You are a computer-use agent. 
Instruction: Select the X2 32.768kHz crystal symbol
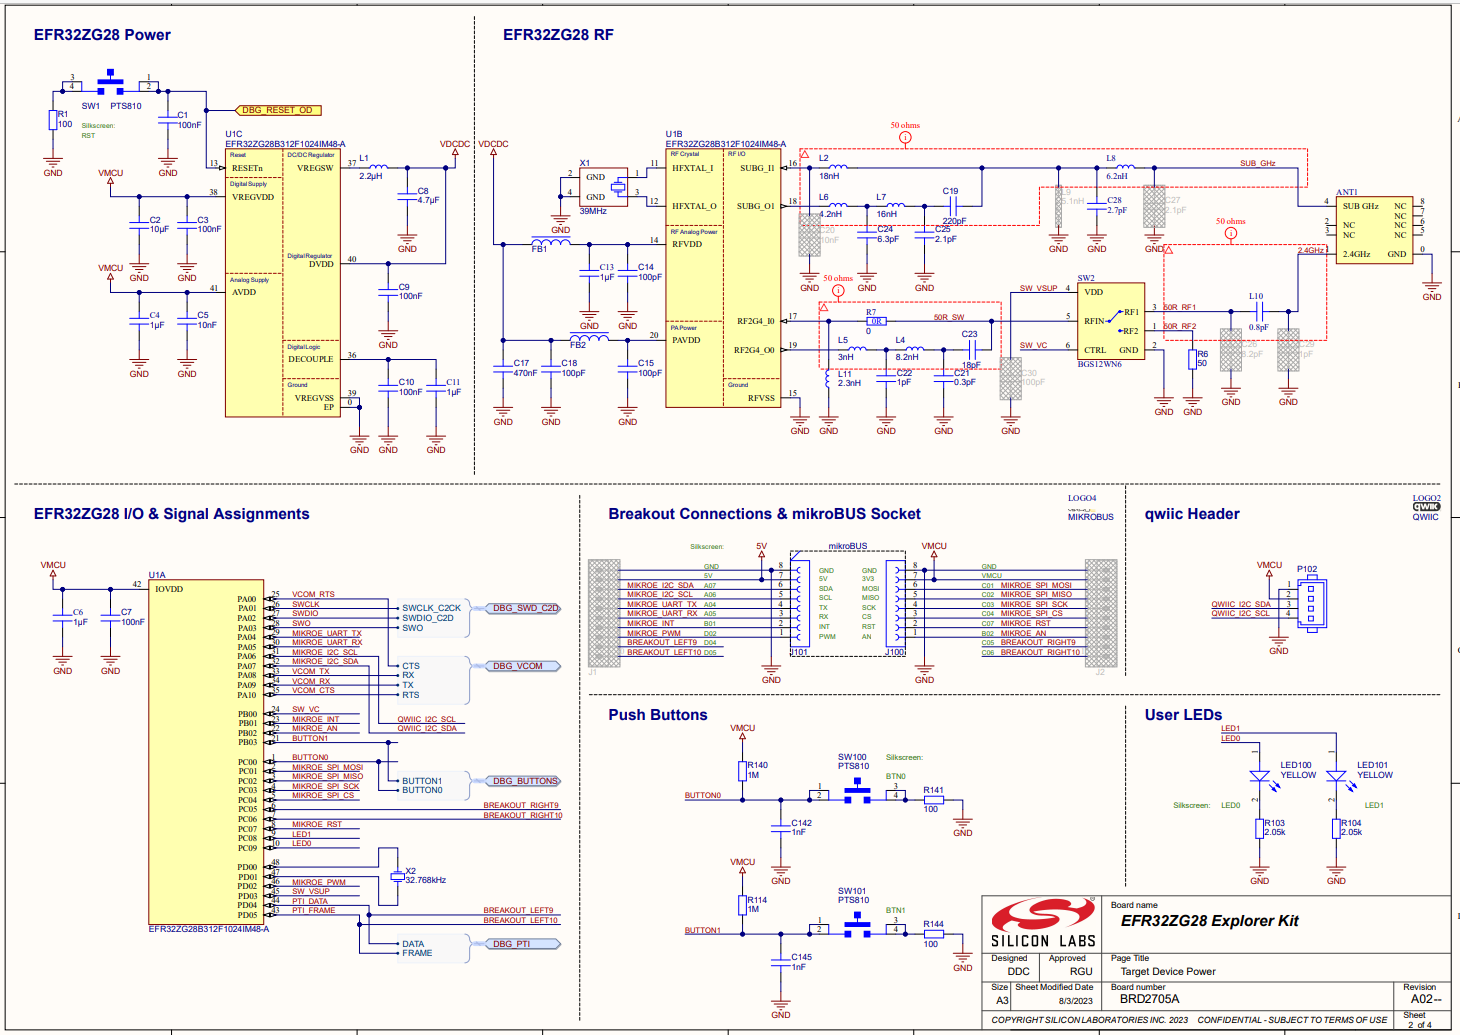tap(397, 877)
